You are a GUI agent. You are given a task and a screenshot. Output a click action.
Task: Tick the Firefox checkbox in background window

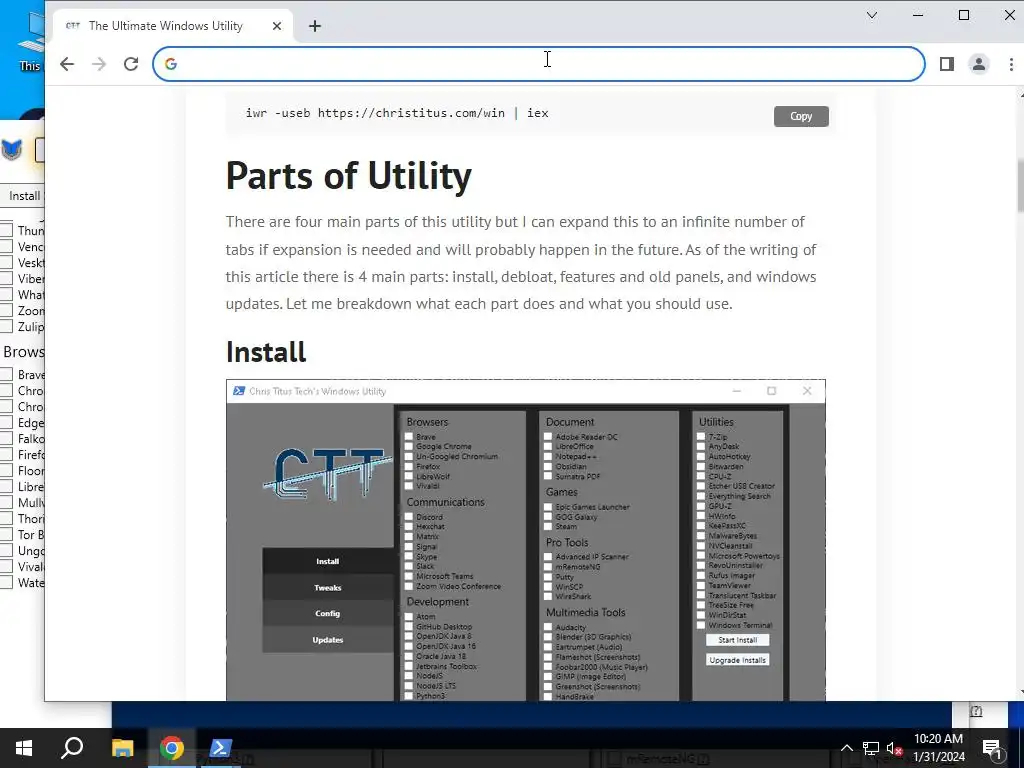[x=7, y=455]
